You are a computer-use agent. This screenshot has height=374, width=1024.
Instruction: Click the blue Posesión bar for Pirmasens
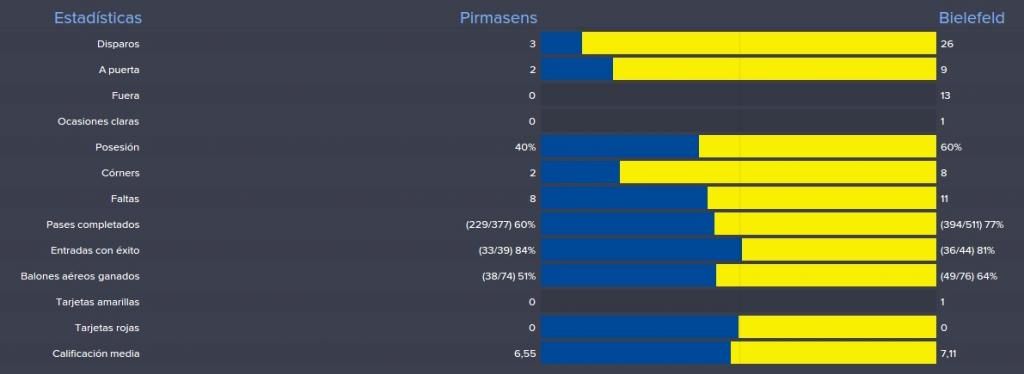point(620,147)
